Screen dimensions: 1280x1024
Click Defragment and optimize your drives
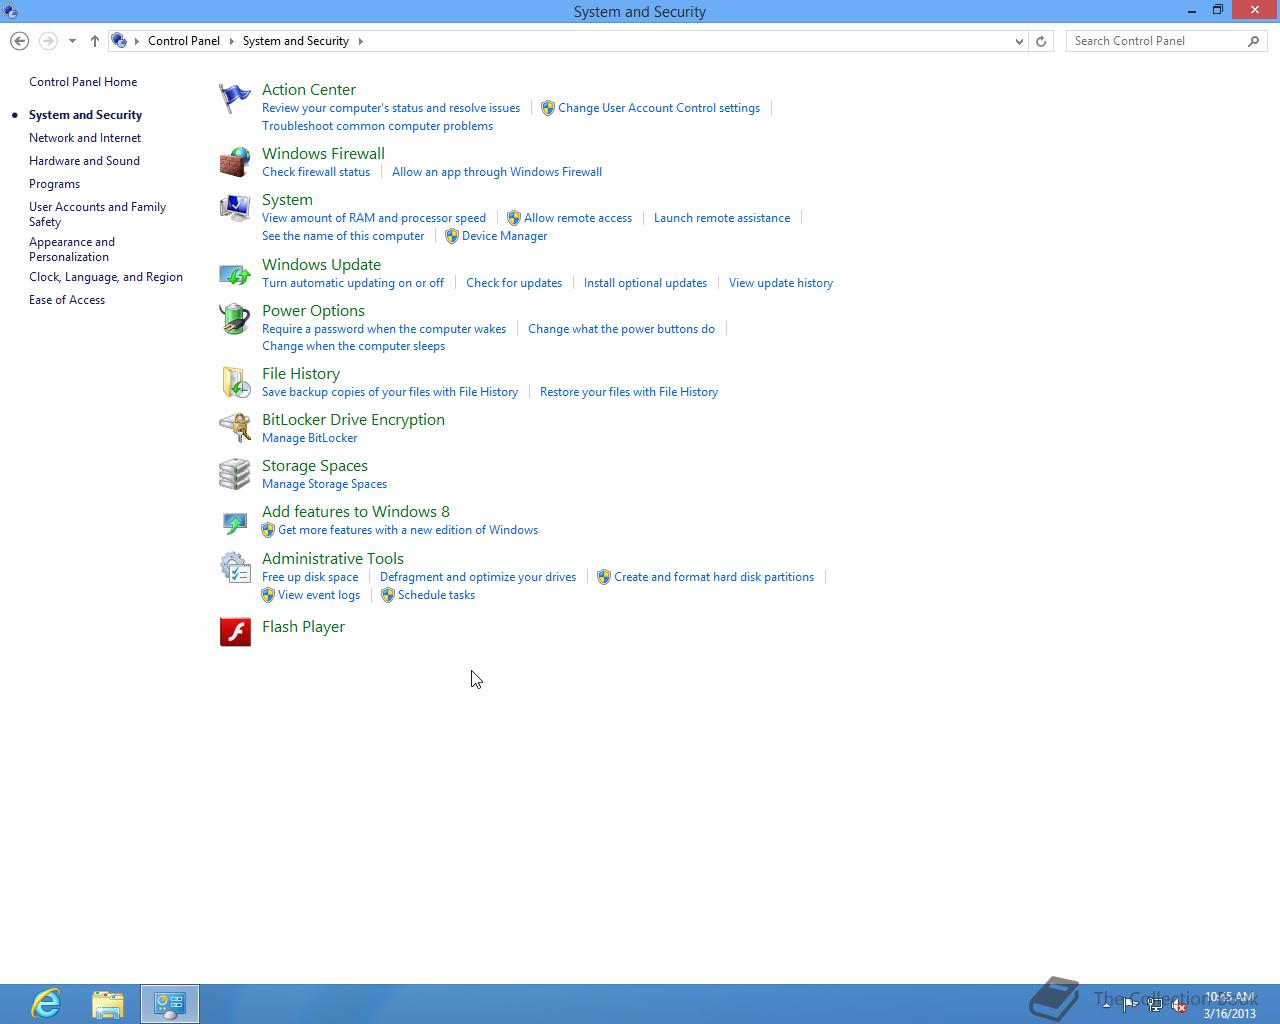pyautogui.click(x=478, y=577)
